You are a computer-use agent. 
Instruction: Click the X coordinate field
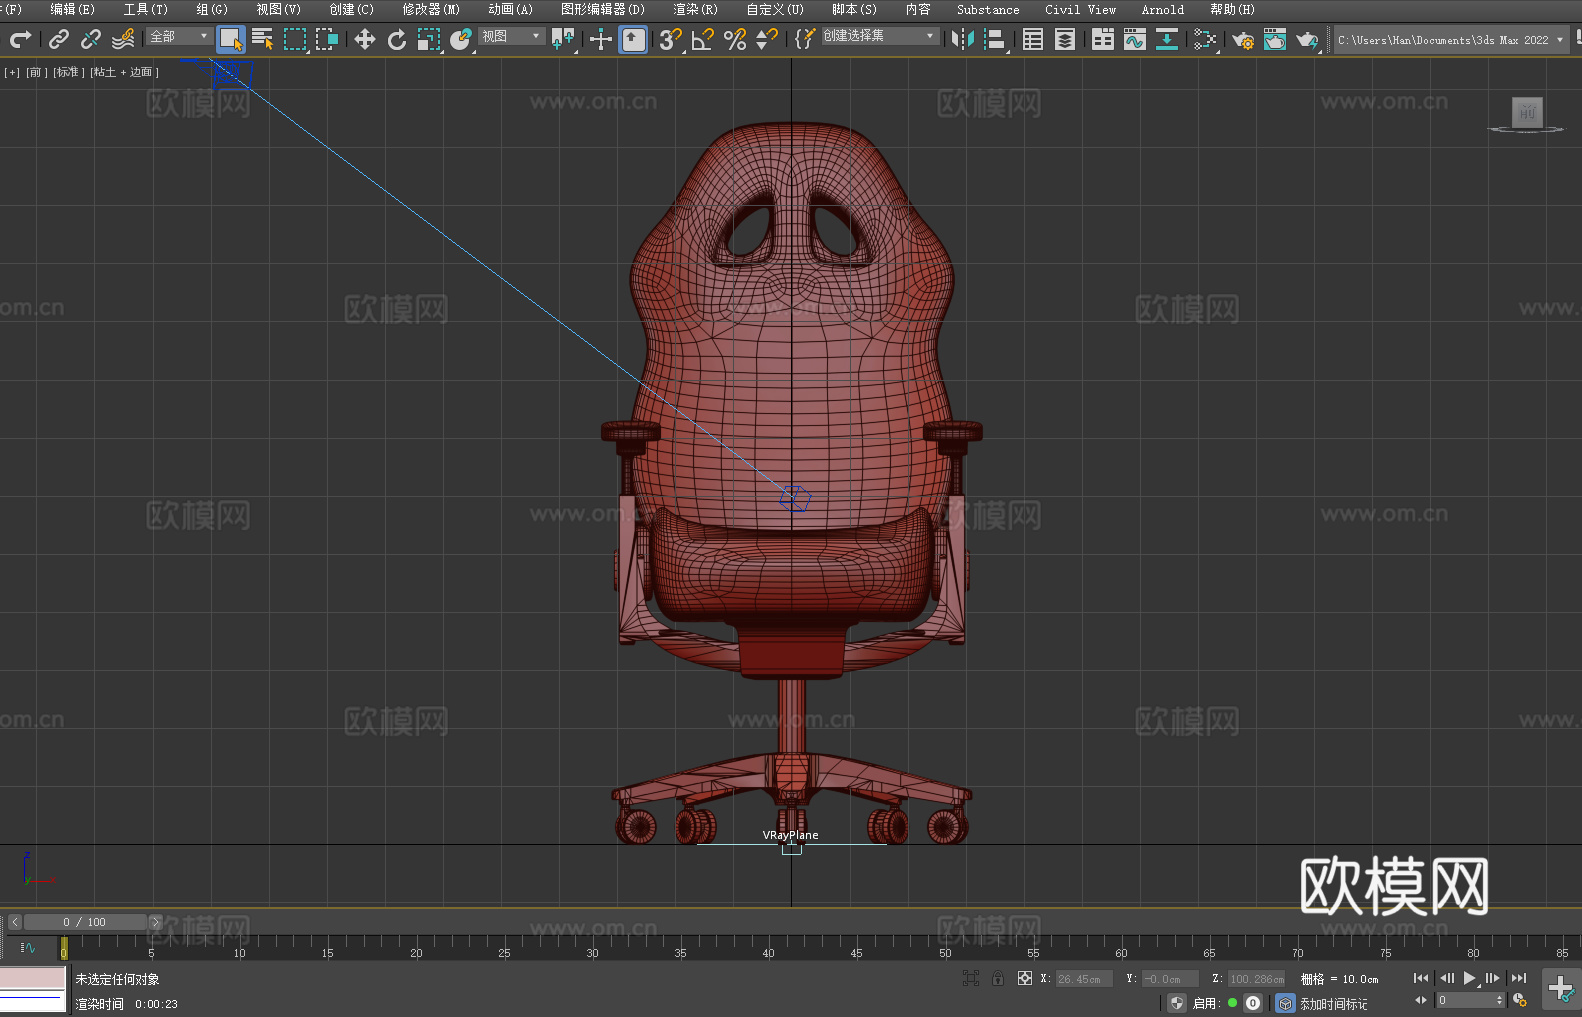pyautogui.click(x=1084, y=979)
